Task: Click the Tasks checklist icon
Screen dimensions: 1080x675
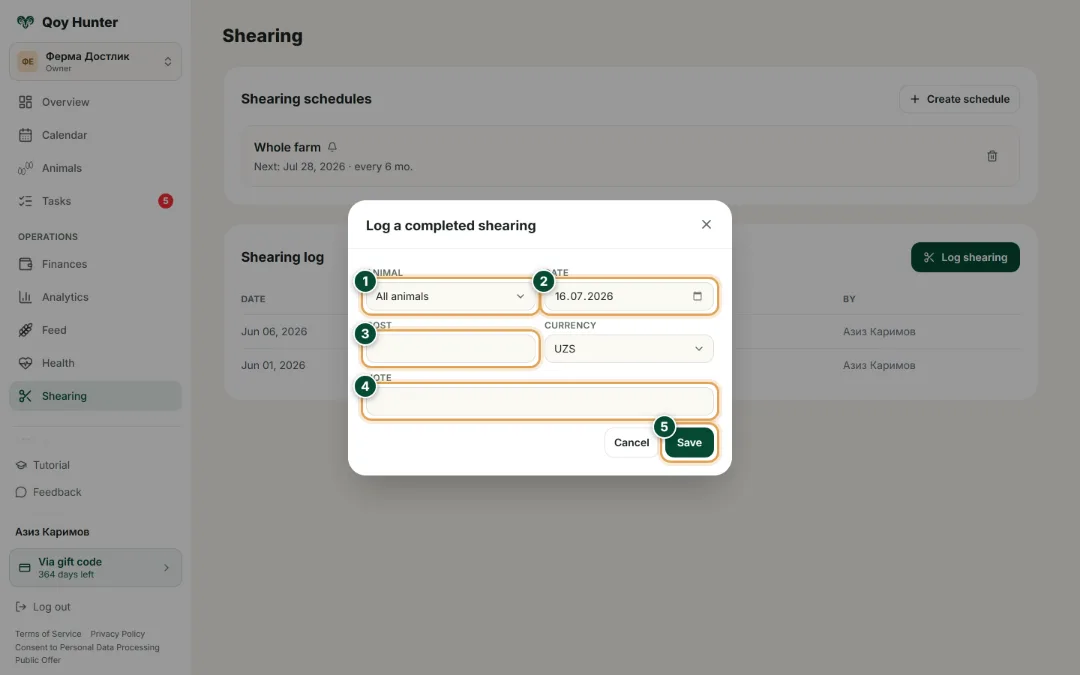Action: pyautogui.click(x=25, y=201)
